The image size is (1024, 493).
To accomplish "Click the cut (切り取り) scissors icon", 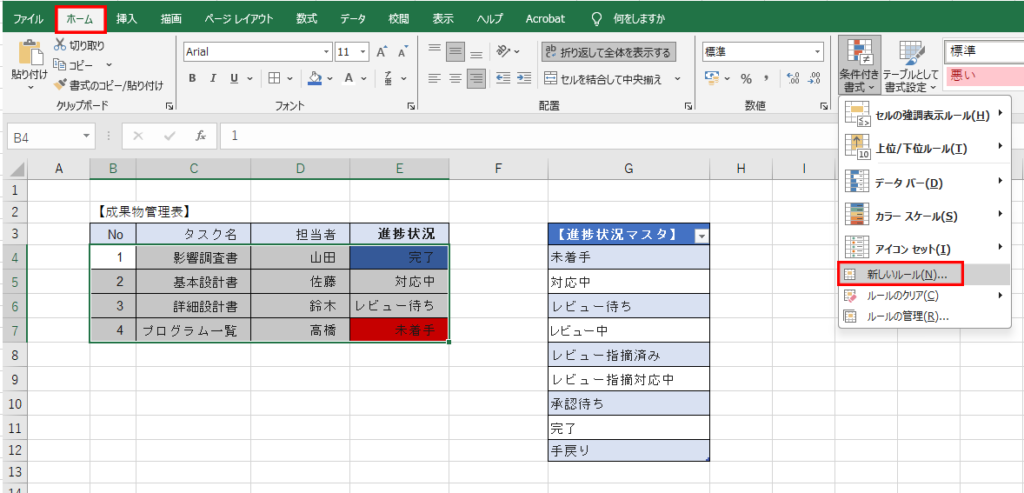I will tap(60, 45).
